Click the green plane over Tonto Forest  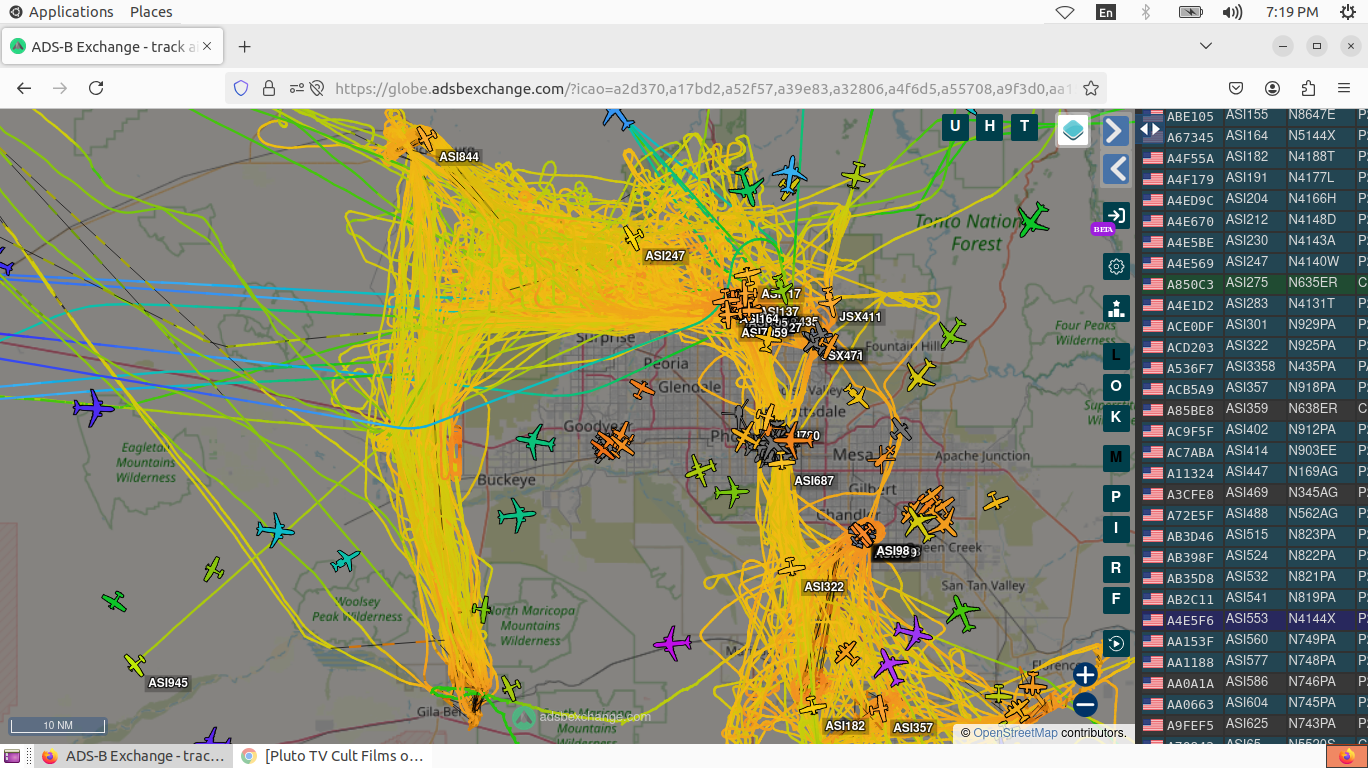pyautogui.click(x=1033, y=220)
